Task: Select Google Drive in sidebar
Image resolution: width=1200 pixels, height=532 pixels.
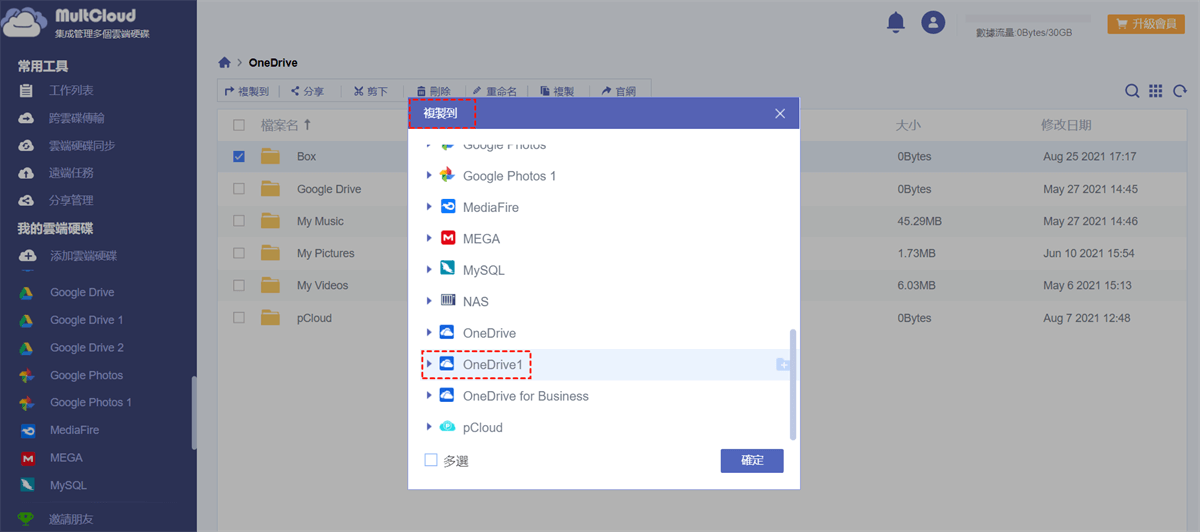Action: click(82, 293)
